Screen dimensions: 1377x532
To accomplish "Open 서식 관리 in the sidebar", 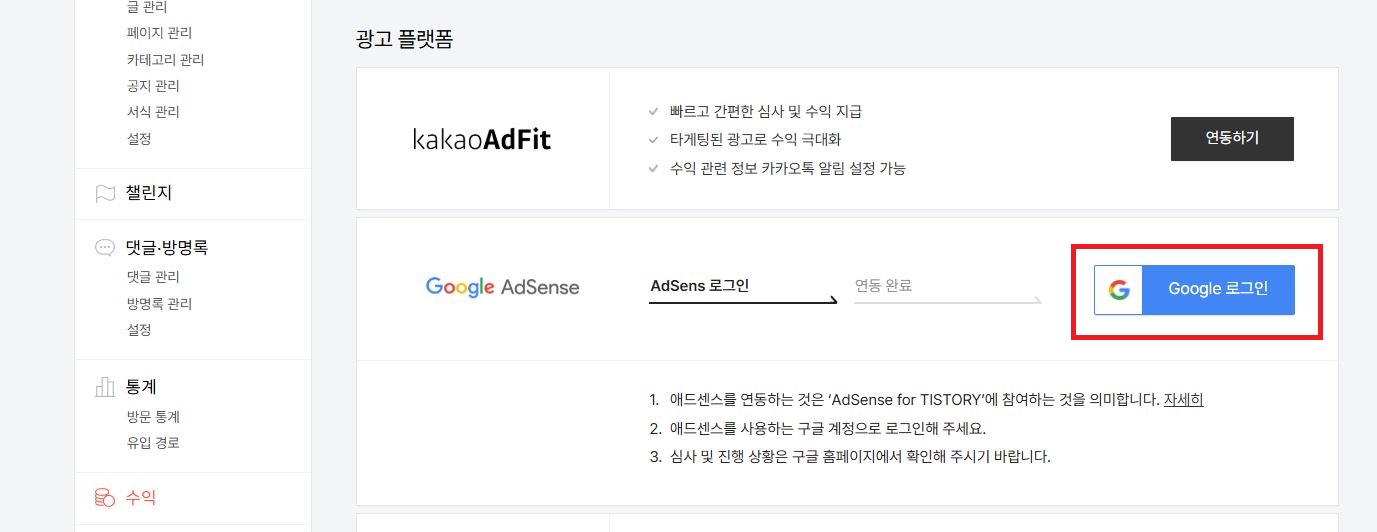I will pos(153,111).
